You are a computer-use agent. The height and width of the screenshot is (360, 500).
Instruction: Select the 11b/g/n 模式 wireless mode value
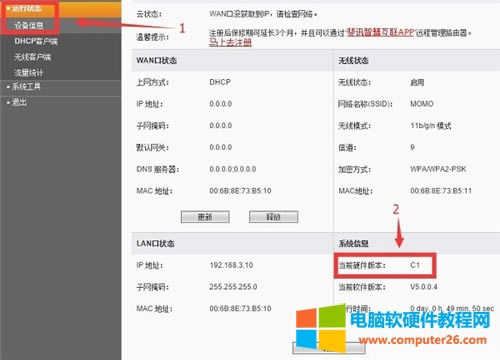pyautogui.click(x=431, y=126)
